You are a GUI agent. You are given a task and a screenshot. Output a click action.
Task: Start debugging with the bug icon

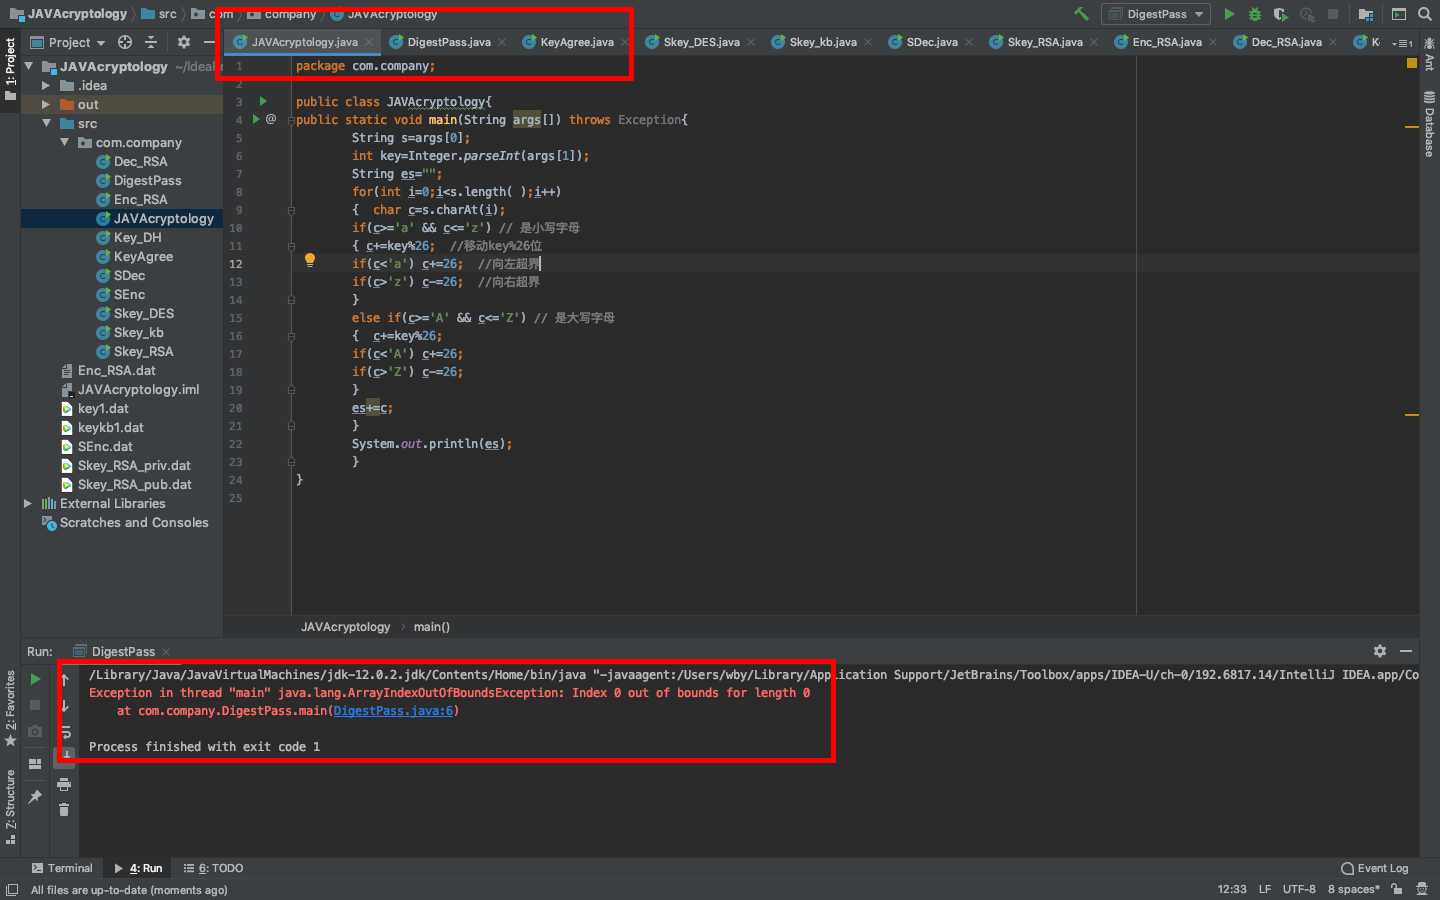tap(1255, 14)
